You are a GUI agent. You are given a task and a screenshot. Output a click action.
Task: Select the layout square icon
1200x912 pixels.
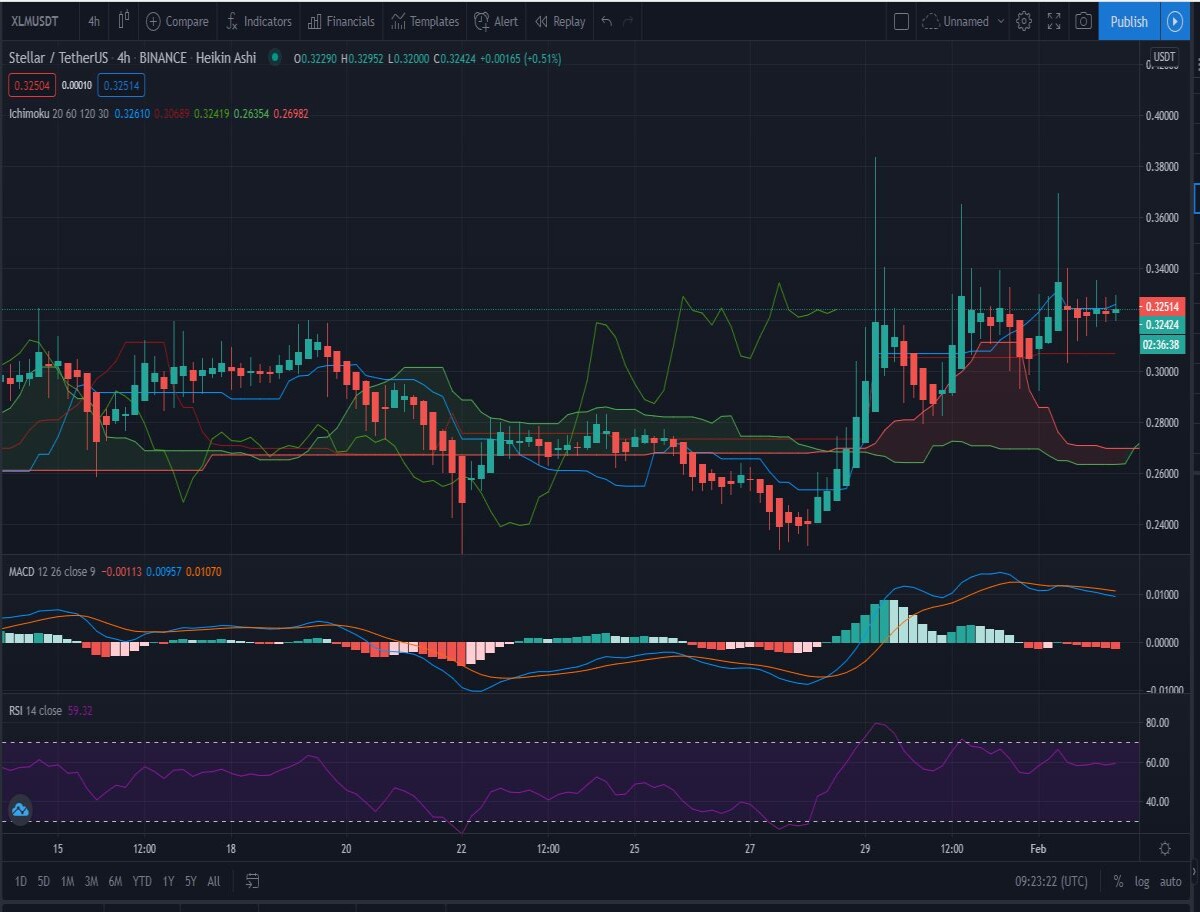901,21
